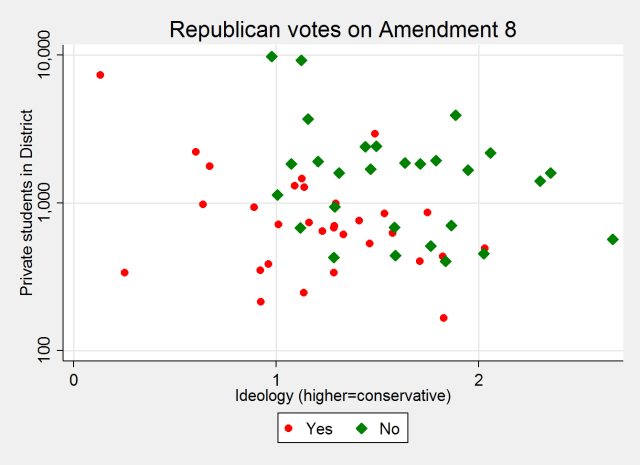Click the highest red dot near ideology 1.5

tap(375, 133)
